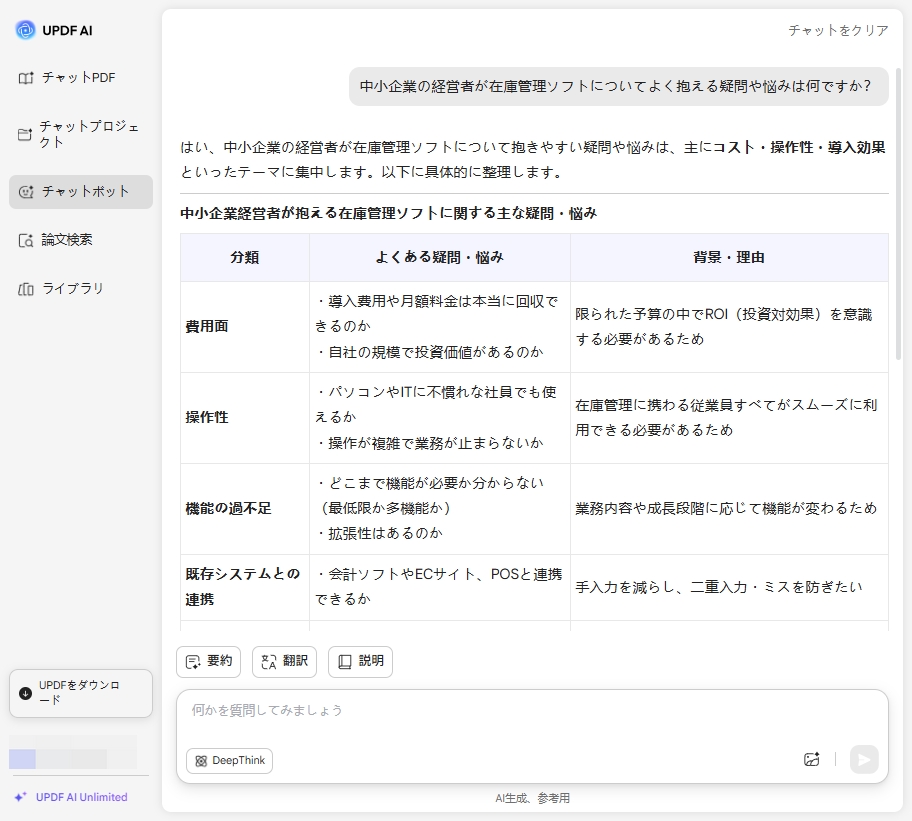Click チャットをクリア to clear chat
This screenshot has width=912, height=821.
click(x=838, y=30)
